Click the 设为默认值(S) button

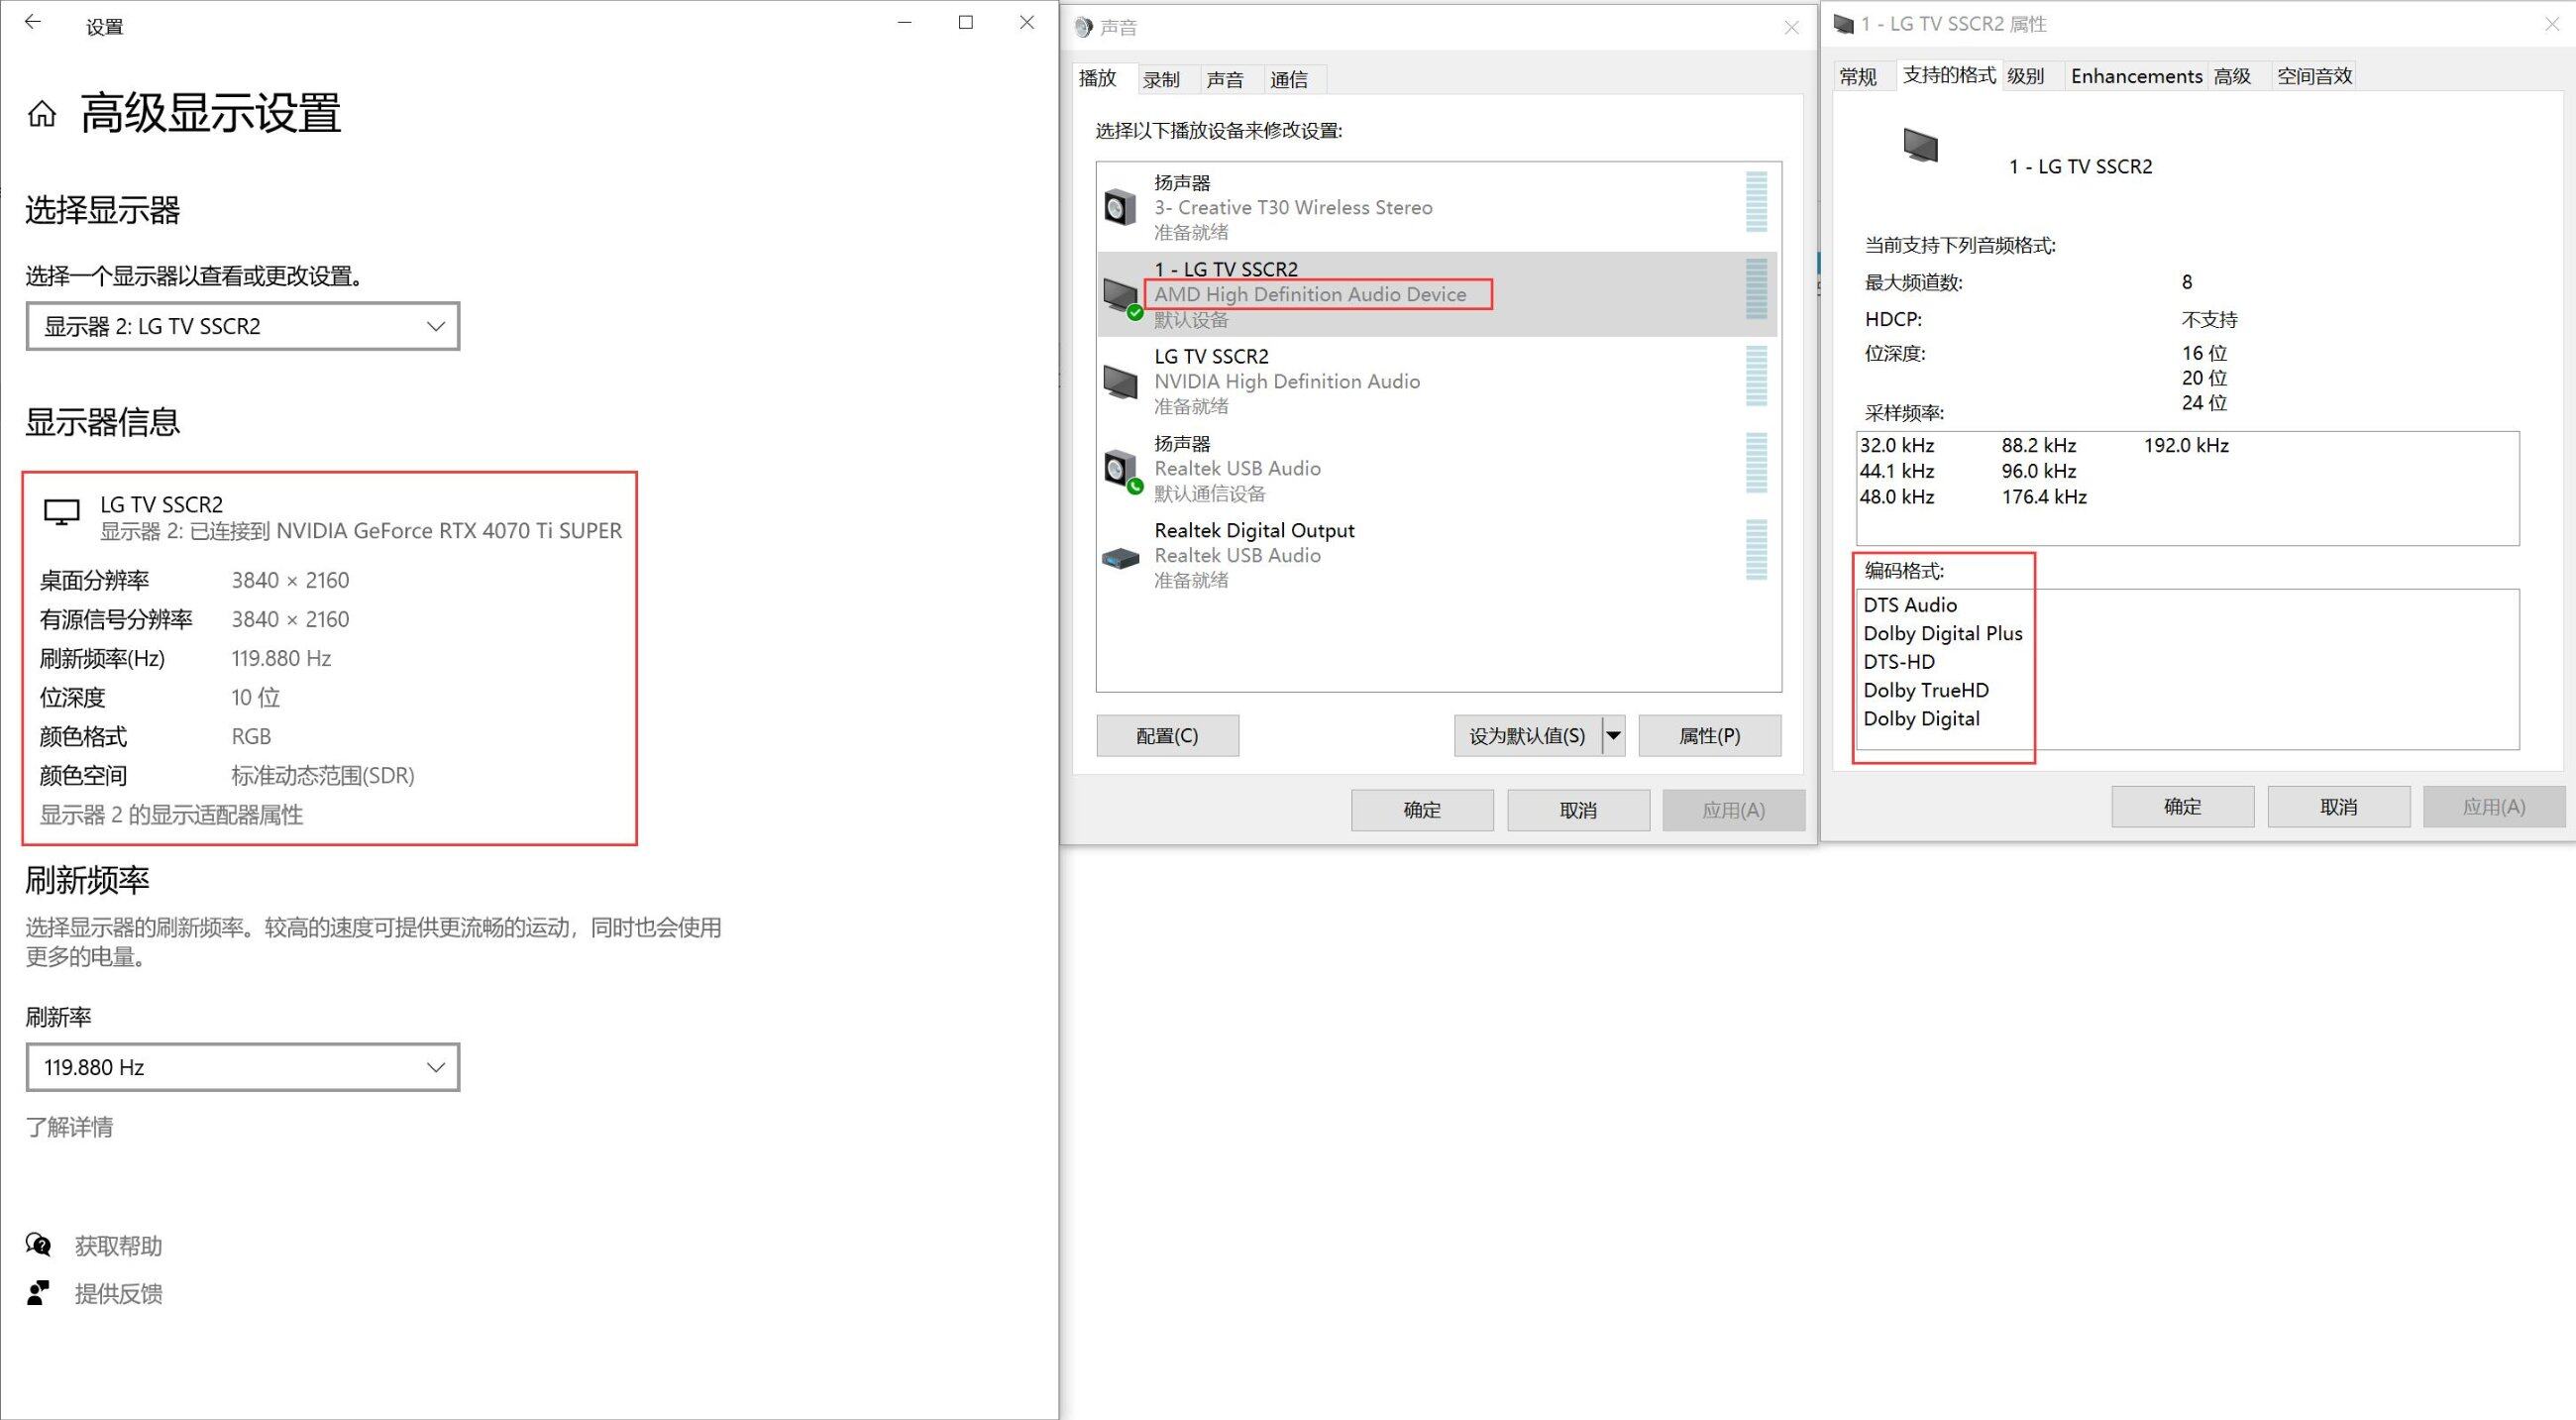[1527, 735]
